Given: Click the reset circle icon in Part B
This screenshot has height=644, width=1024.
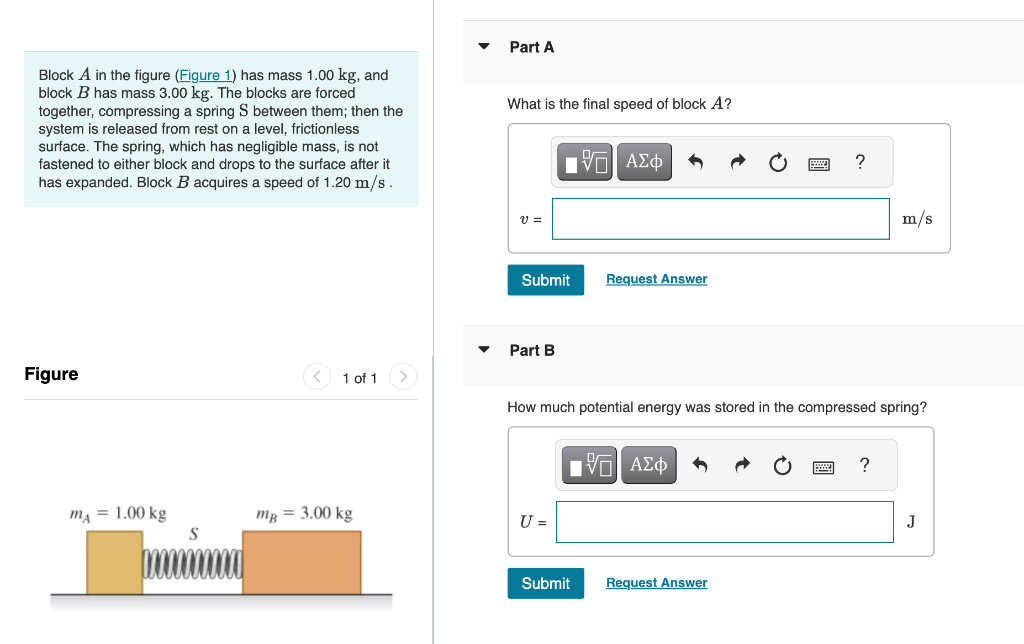Looking at the screenshot, I should 782,464.
